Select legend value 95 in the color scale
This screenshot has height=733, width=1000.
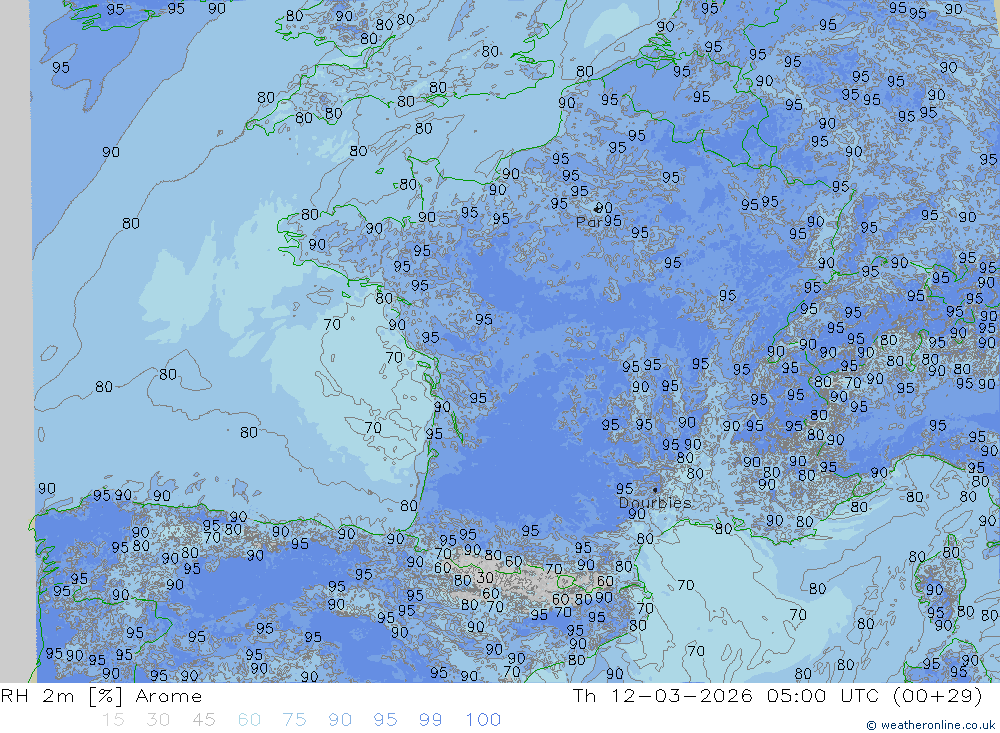[x=385, y=720]
